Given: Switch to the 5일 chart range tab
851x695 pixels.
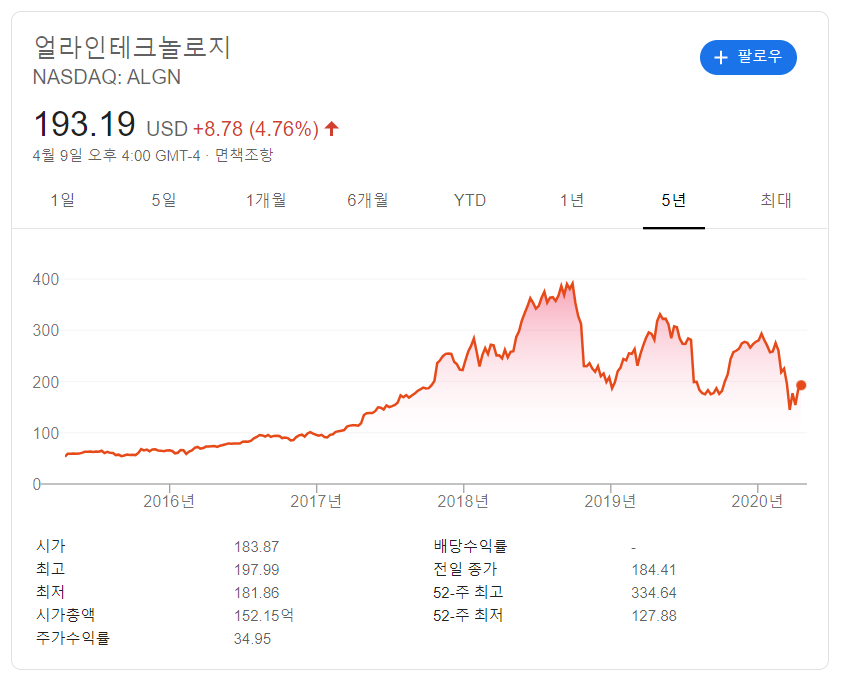Looking at the screenshot, I should pos(164,200).
